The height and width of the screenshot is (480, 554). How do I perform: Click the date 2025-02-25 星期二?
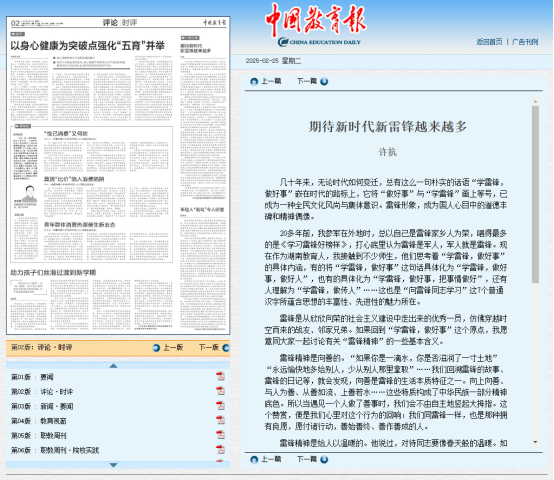point(273,61)
